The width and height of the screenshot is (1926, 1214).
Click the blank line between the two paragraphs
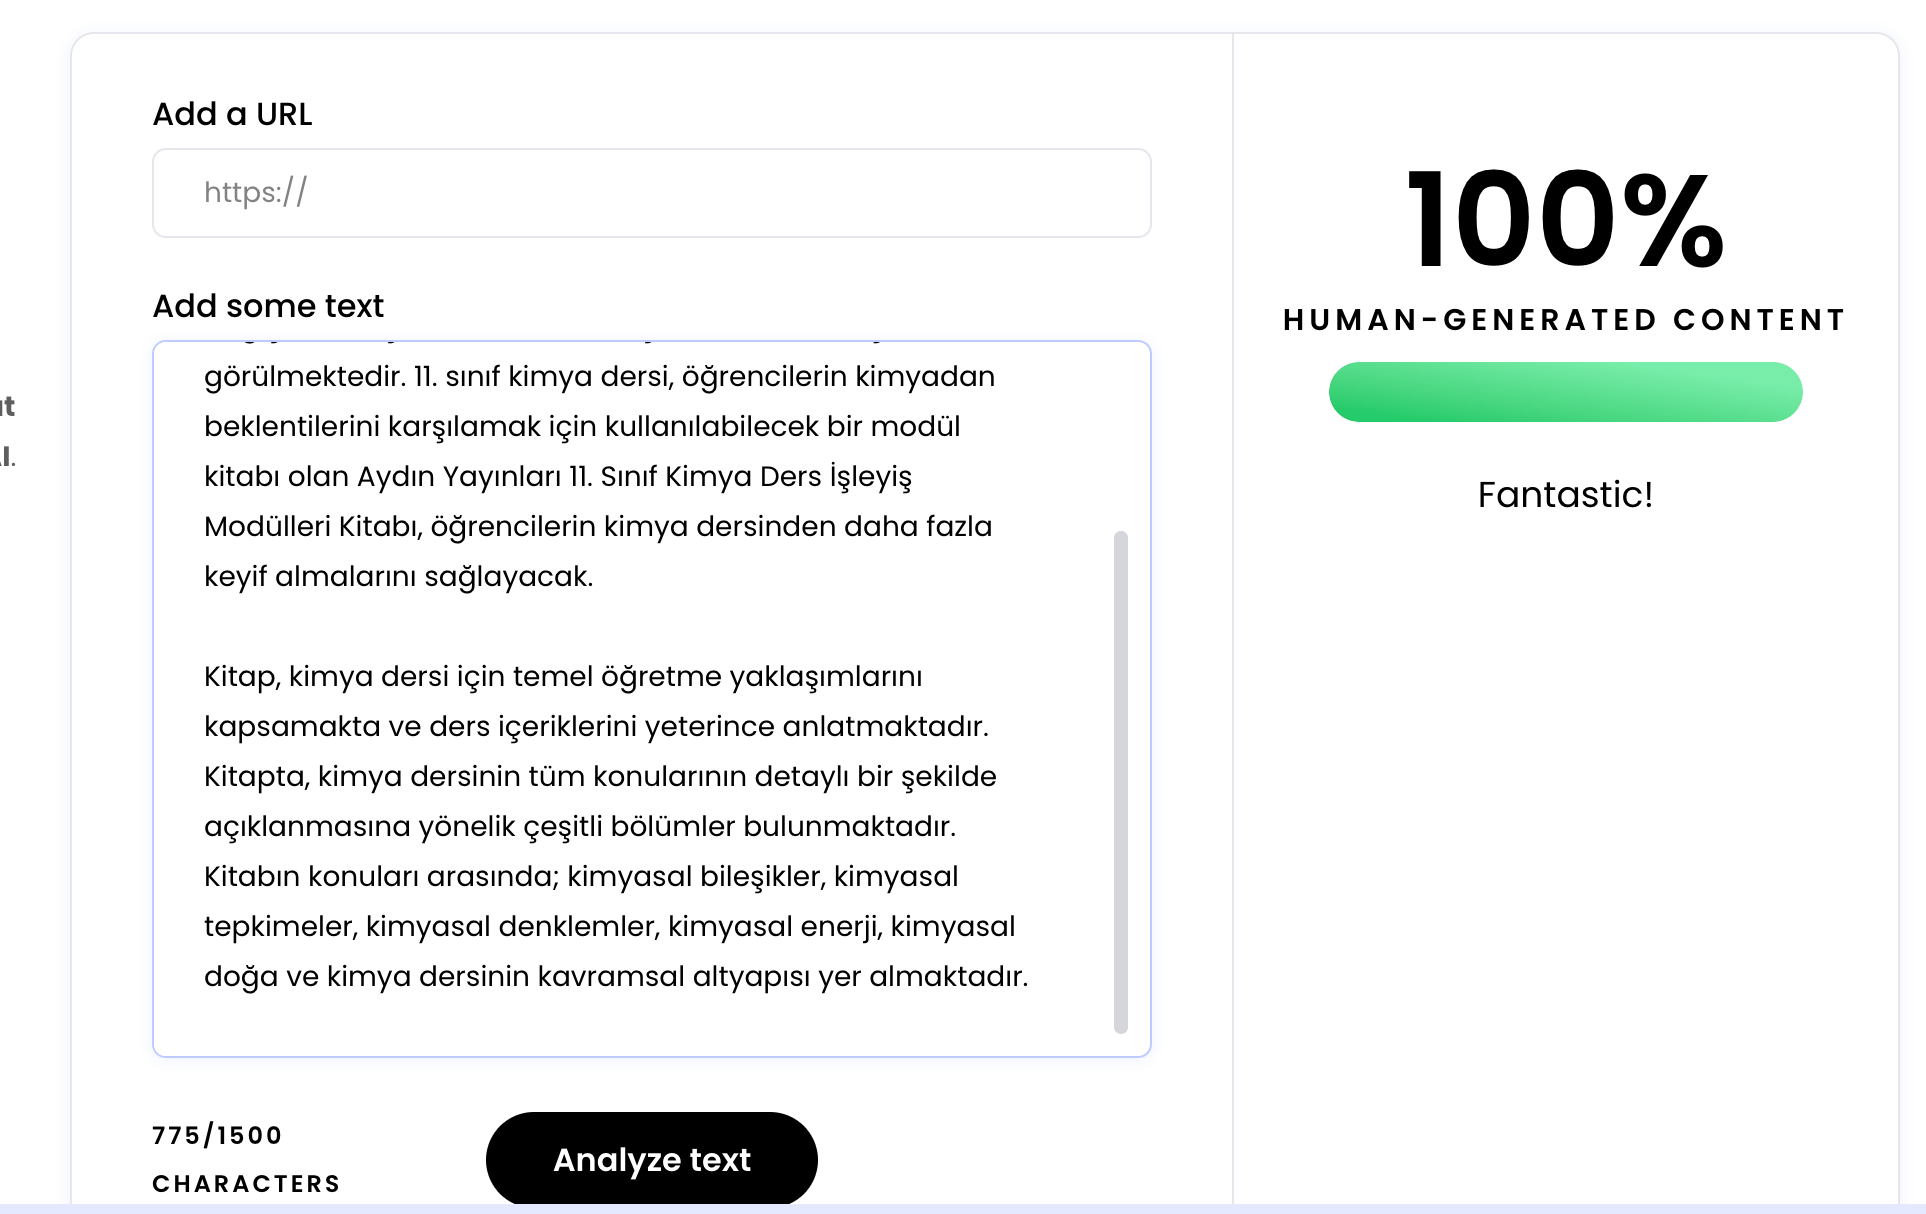click(632, 627)
